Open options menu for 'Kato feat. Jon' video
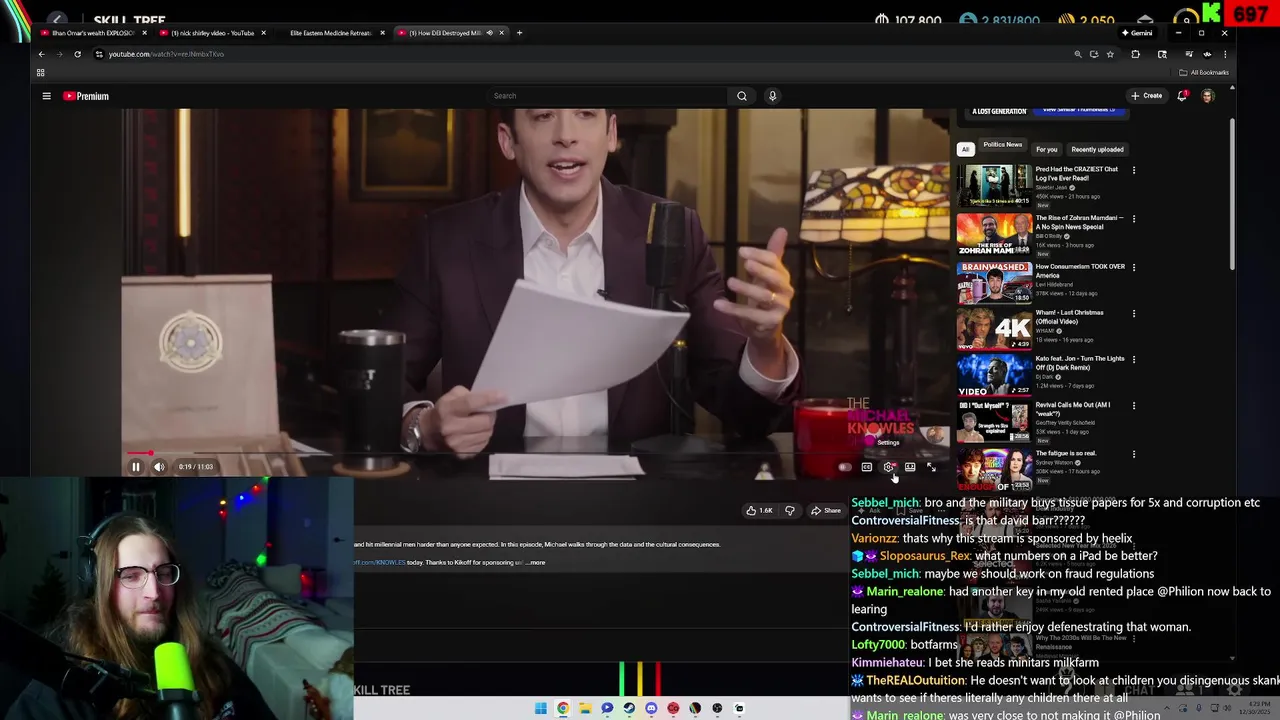This screenshot has height=720, width=1280. [1134, 359]
